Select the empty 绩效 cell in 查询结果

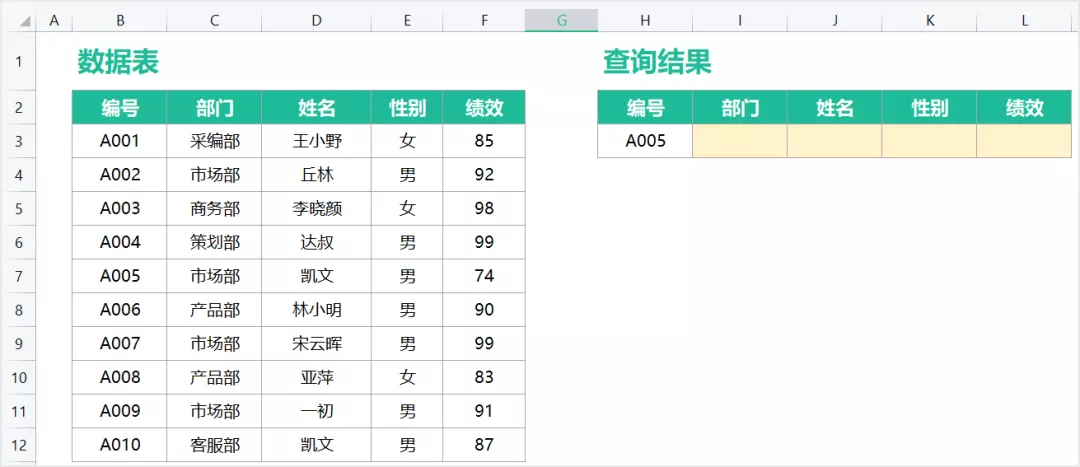coord(1024,141)
